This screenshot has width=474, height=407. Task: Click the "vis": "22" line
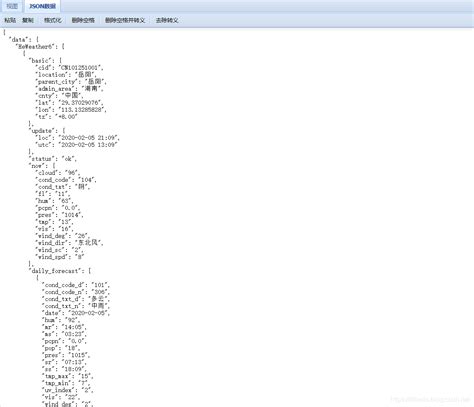[x=61, y=397]
